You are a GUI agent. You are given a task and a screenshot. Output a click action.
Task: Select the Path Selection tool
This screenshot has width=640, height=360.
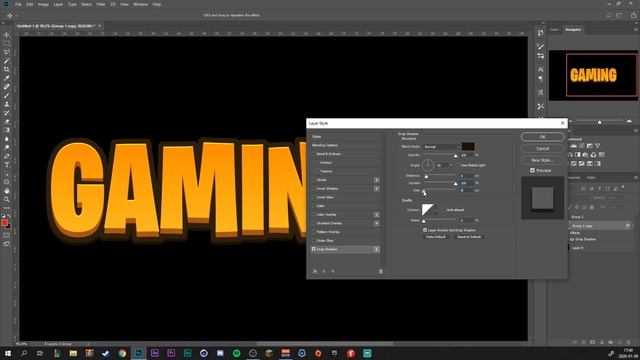click(x=7, y=173)
